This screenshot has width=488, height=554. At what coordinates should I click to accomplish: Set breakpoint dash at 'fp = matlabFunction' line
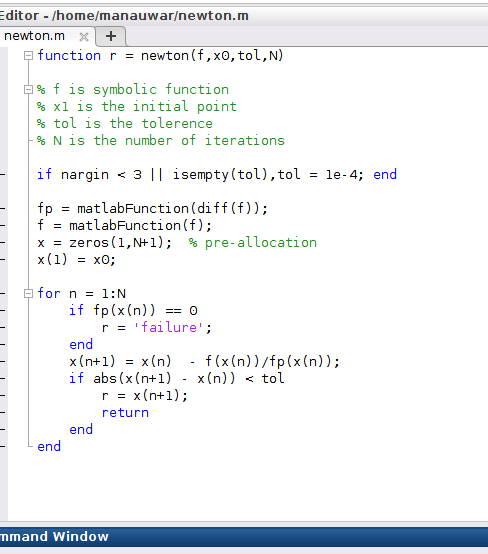[x=2, y=208]
